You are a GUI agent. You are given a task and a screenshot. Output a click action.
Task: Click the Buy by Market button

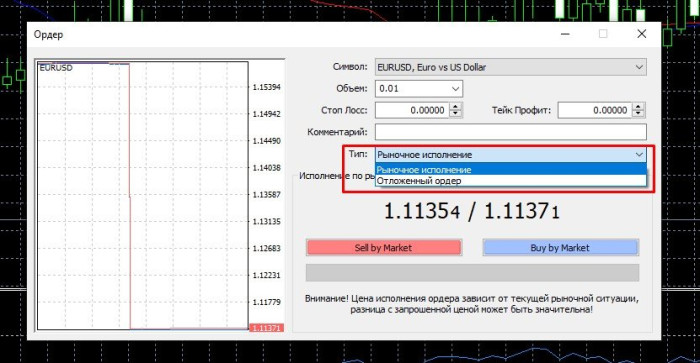[x=560, y=248]
